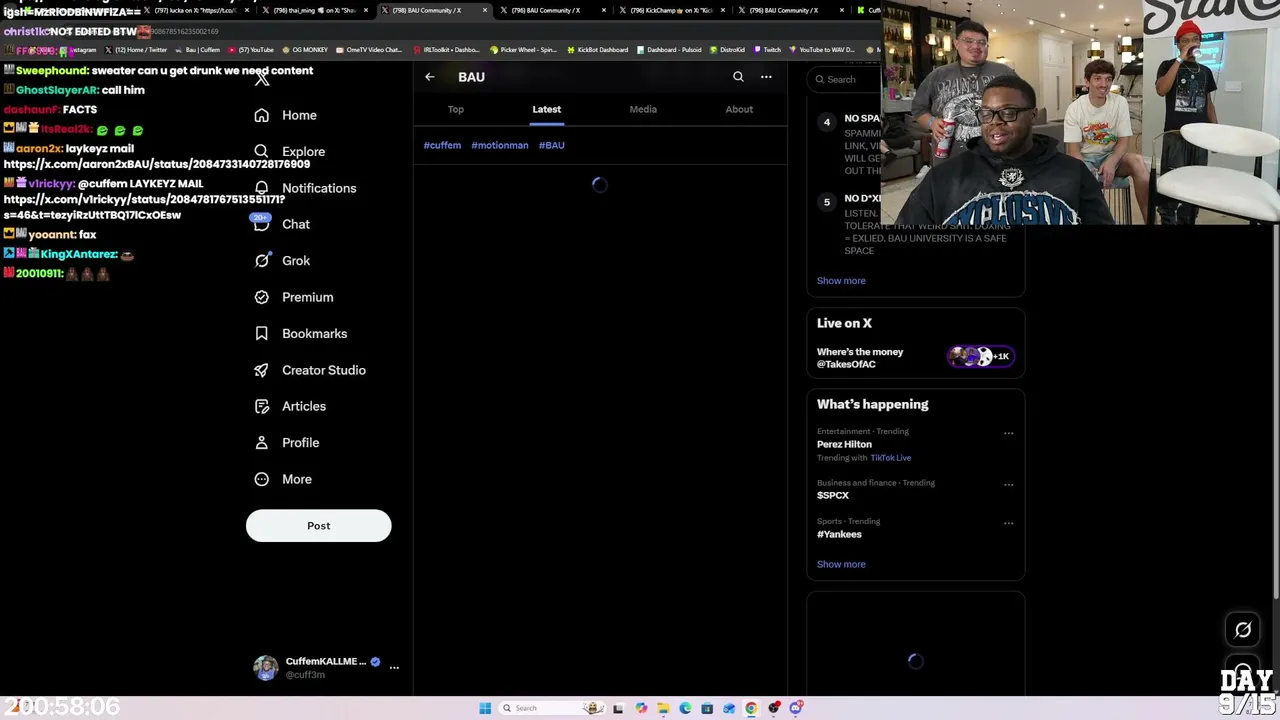Open the #Yankees trending topic
1280x720 pixels.
839,535
